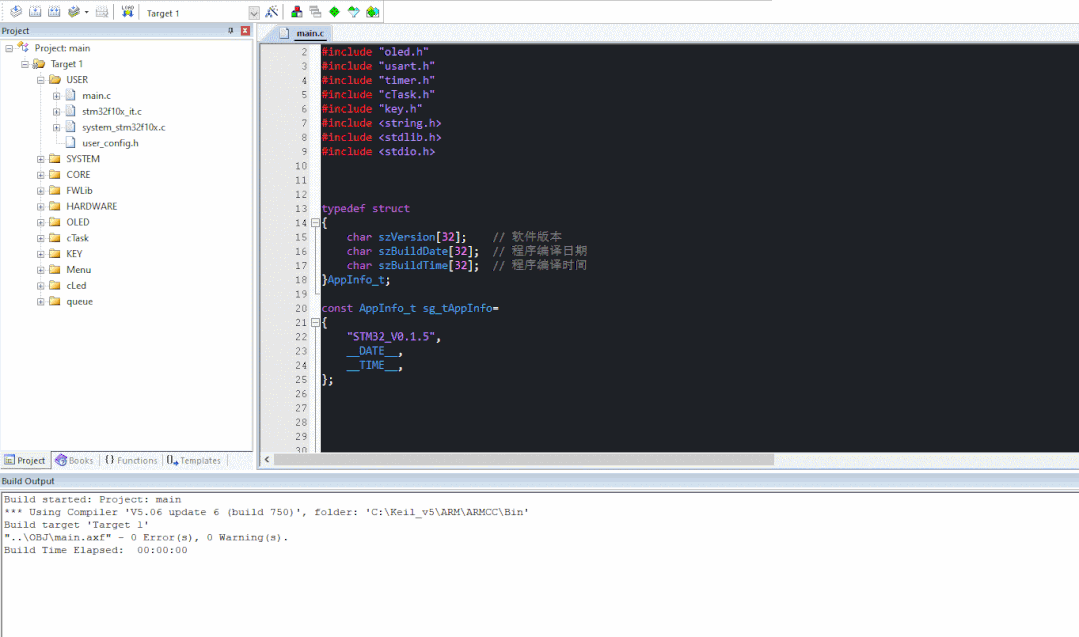1079x637 pixels.
Task: Click the Select Software Packs icon
Action: click(353, 12)
